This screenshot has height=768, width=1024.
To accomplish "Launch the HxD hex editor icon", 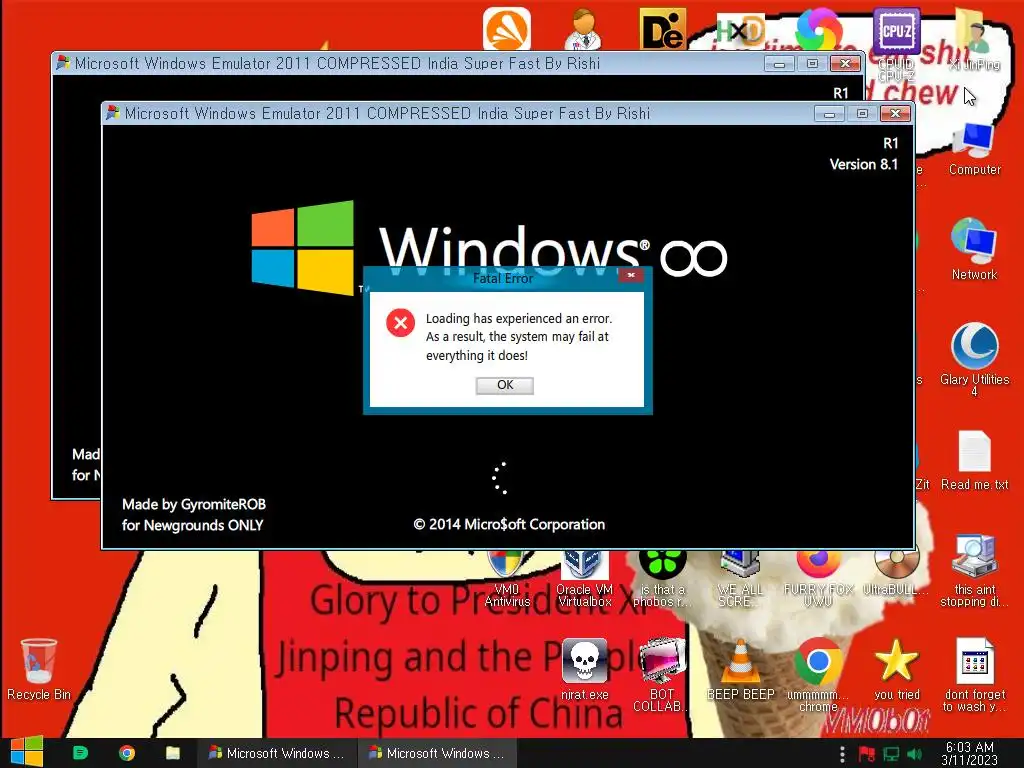I will point(741,29).
